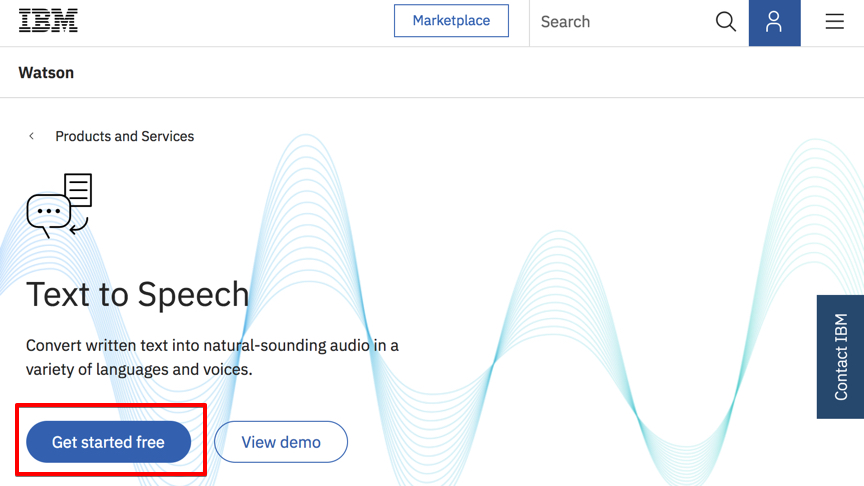Follow the Products and Services link

pyautogui.click(x=125, y=136)
